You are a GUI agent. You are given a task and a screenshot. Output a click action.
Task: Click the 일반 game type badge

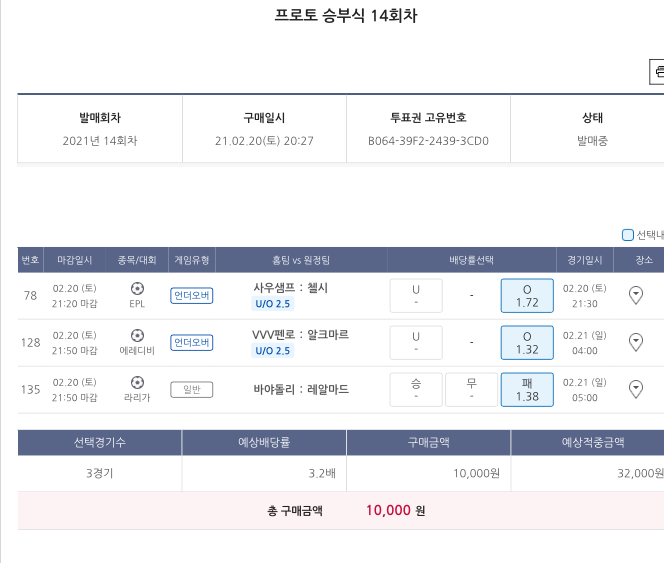191,390
